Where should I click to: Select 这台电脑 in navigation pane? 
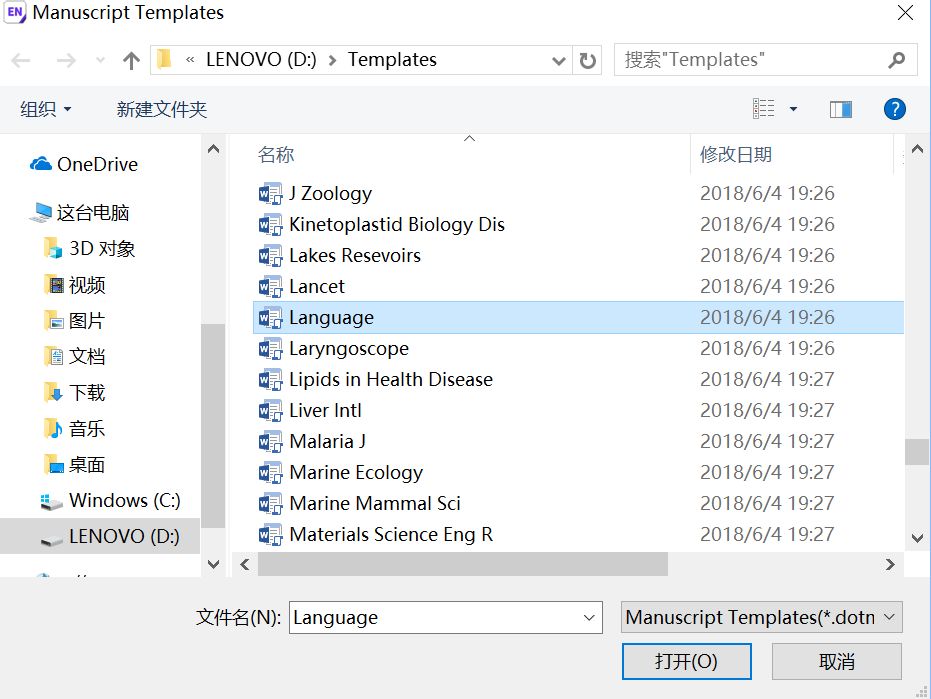(x=80, y=213)
